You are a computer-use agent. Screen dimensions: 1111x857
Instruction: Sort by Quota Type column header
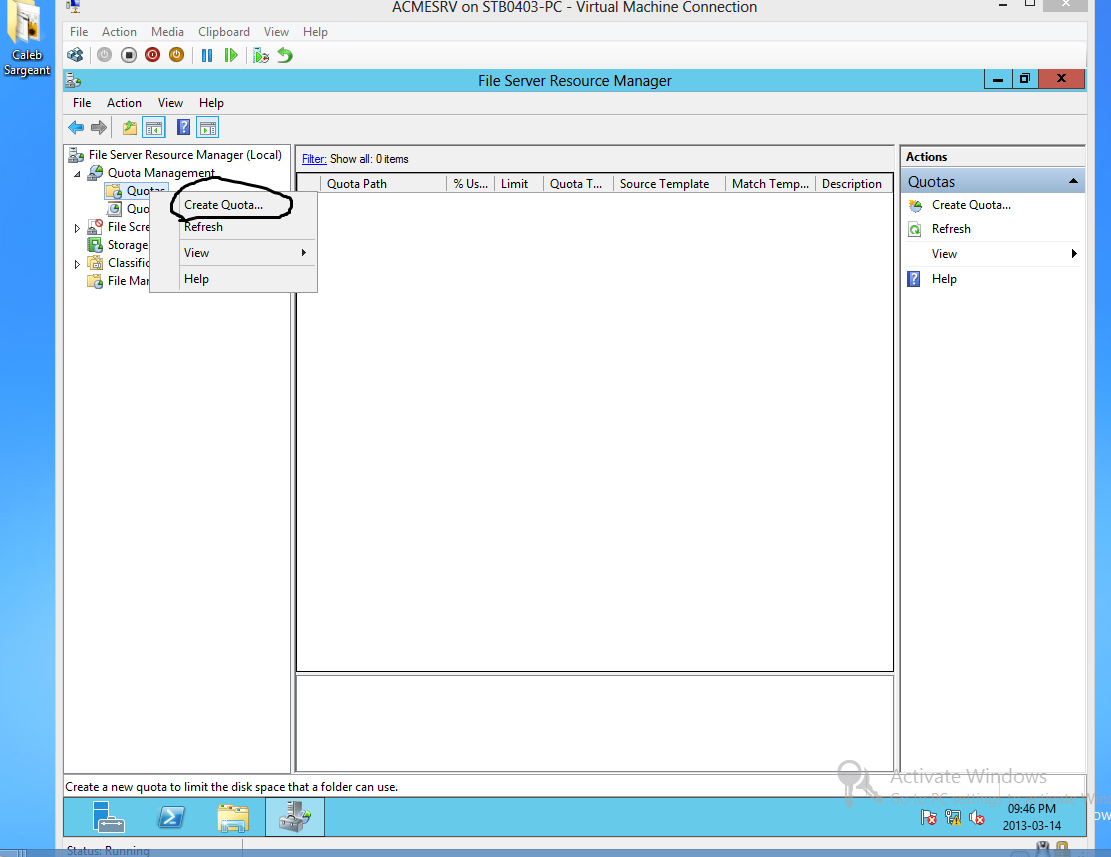click(x=578, y=183)
